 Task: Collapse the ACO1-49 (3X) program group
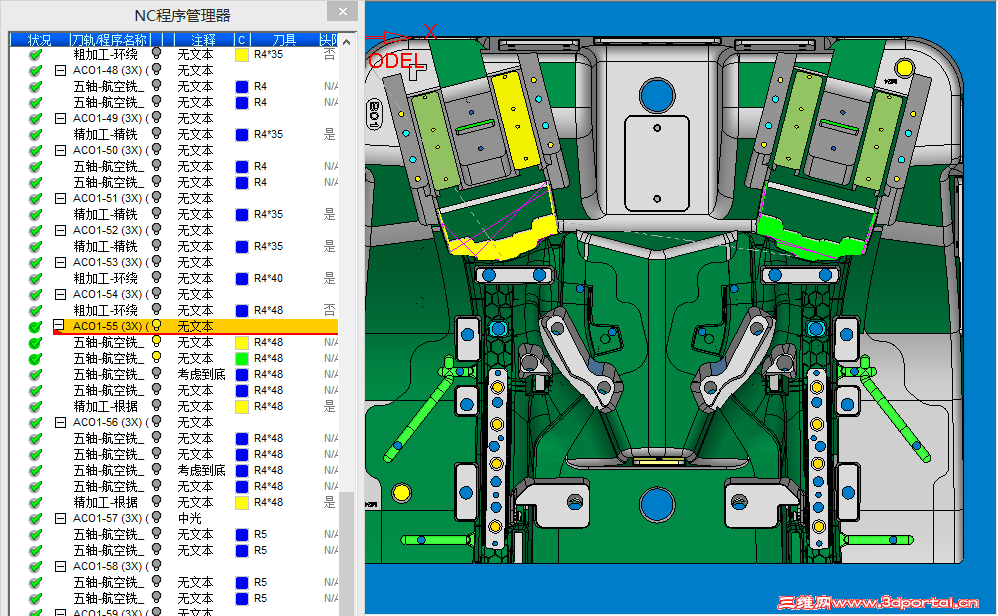pyautogui.click(x=60, y=118)
